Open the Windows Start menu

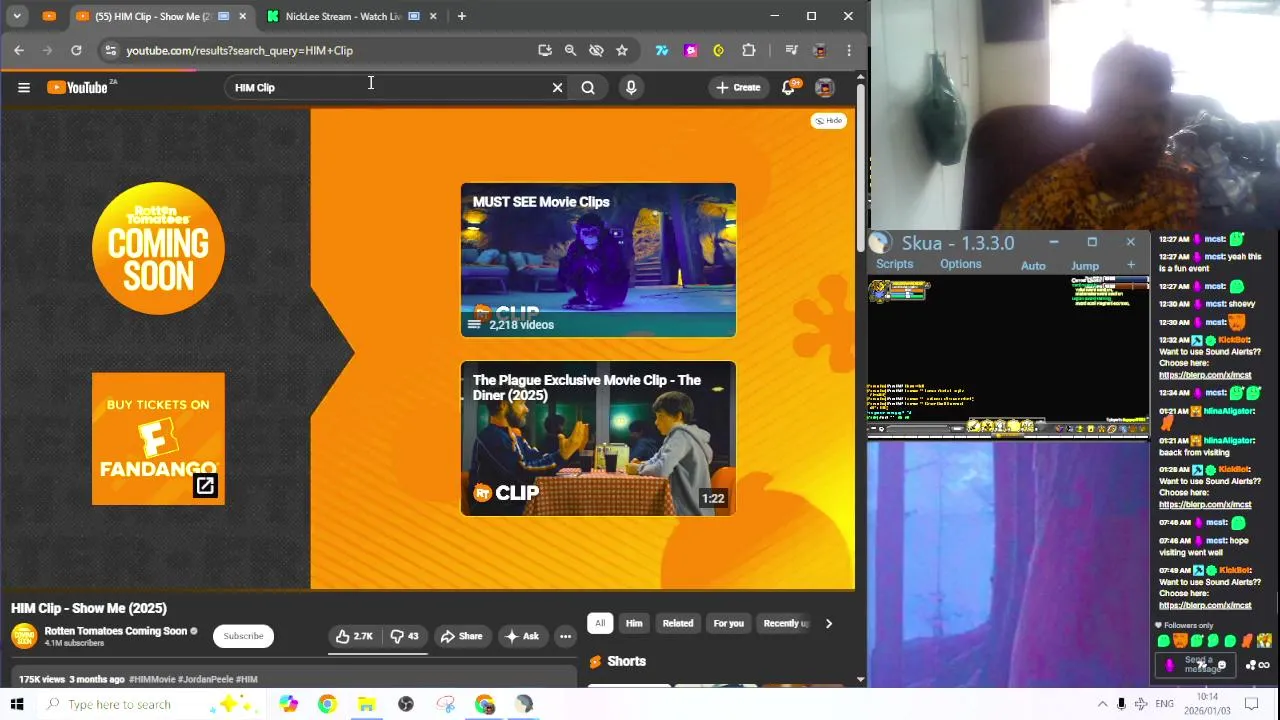[x=17, y=704]
